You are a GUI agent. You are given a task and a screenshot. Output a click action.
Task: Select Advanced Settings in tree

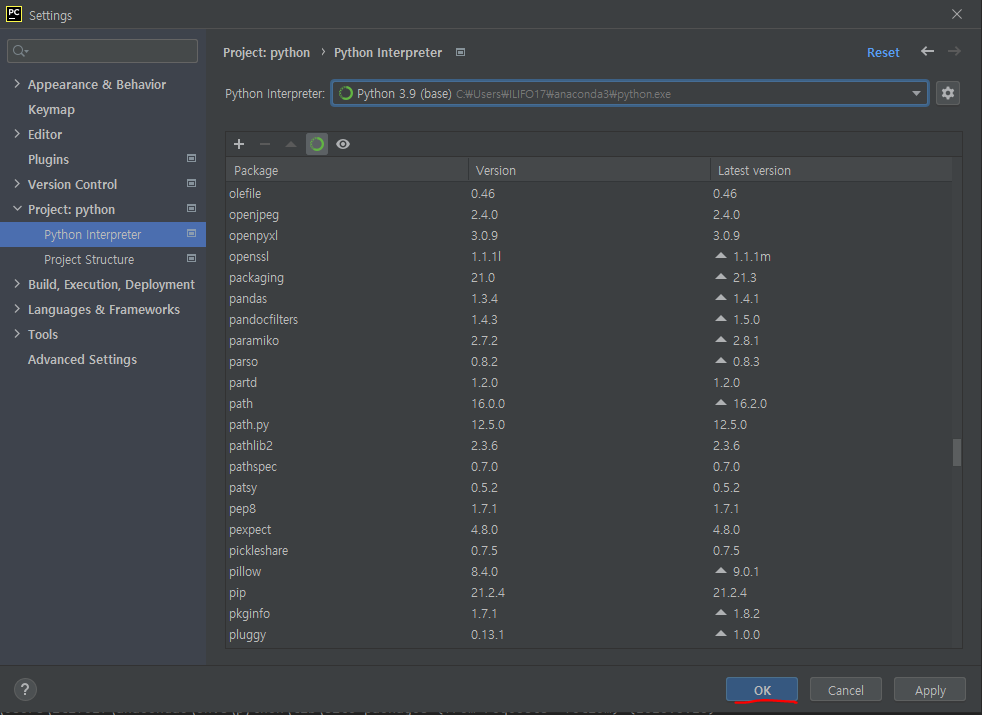coord(82,359)
